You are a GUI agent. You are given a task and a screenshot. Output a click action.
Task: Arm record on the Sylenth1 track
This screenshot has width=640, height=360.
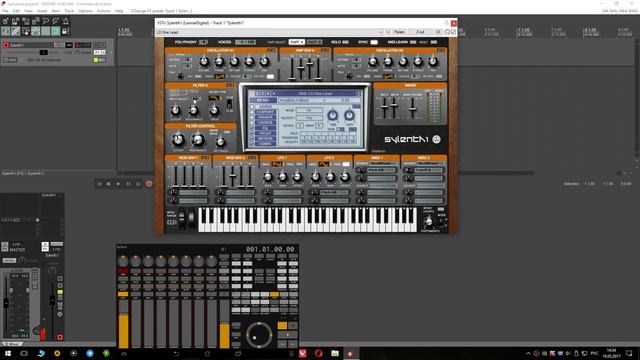pyautogui.click(x=6, y=45)
